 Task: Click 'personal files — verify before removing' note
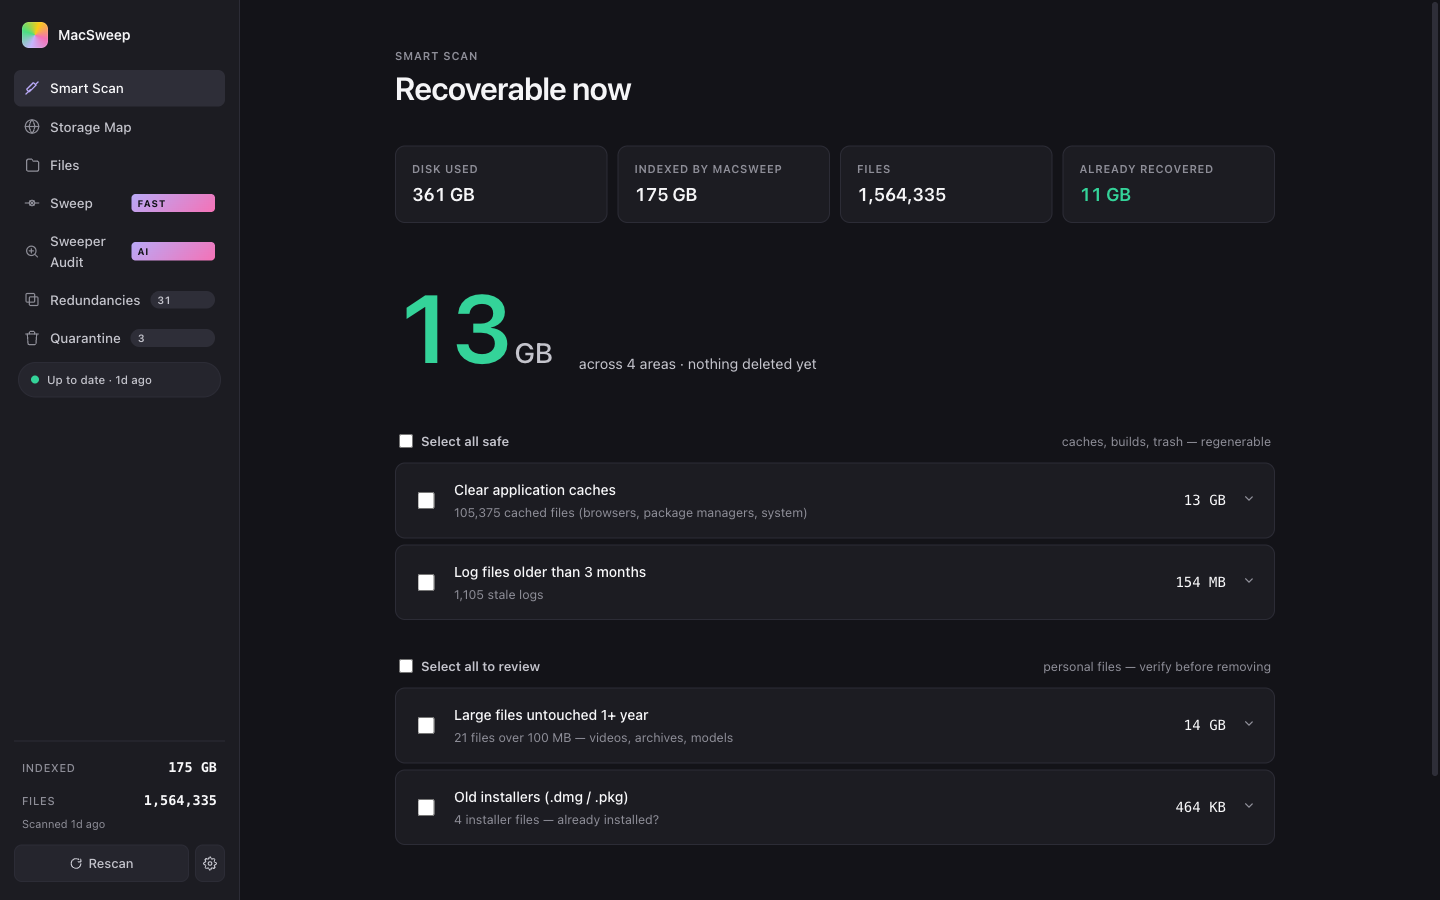click(1157, 666)
